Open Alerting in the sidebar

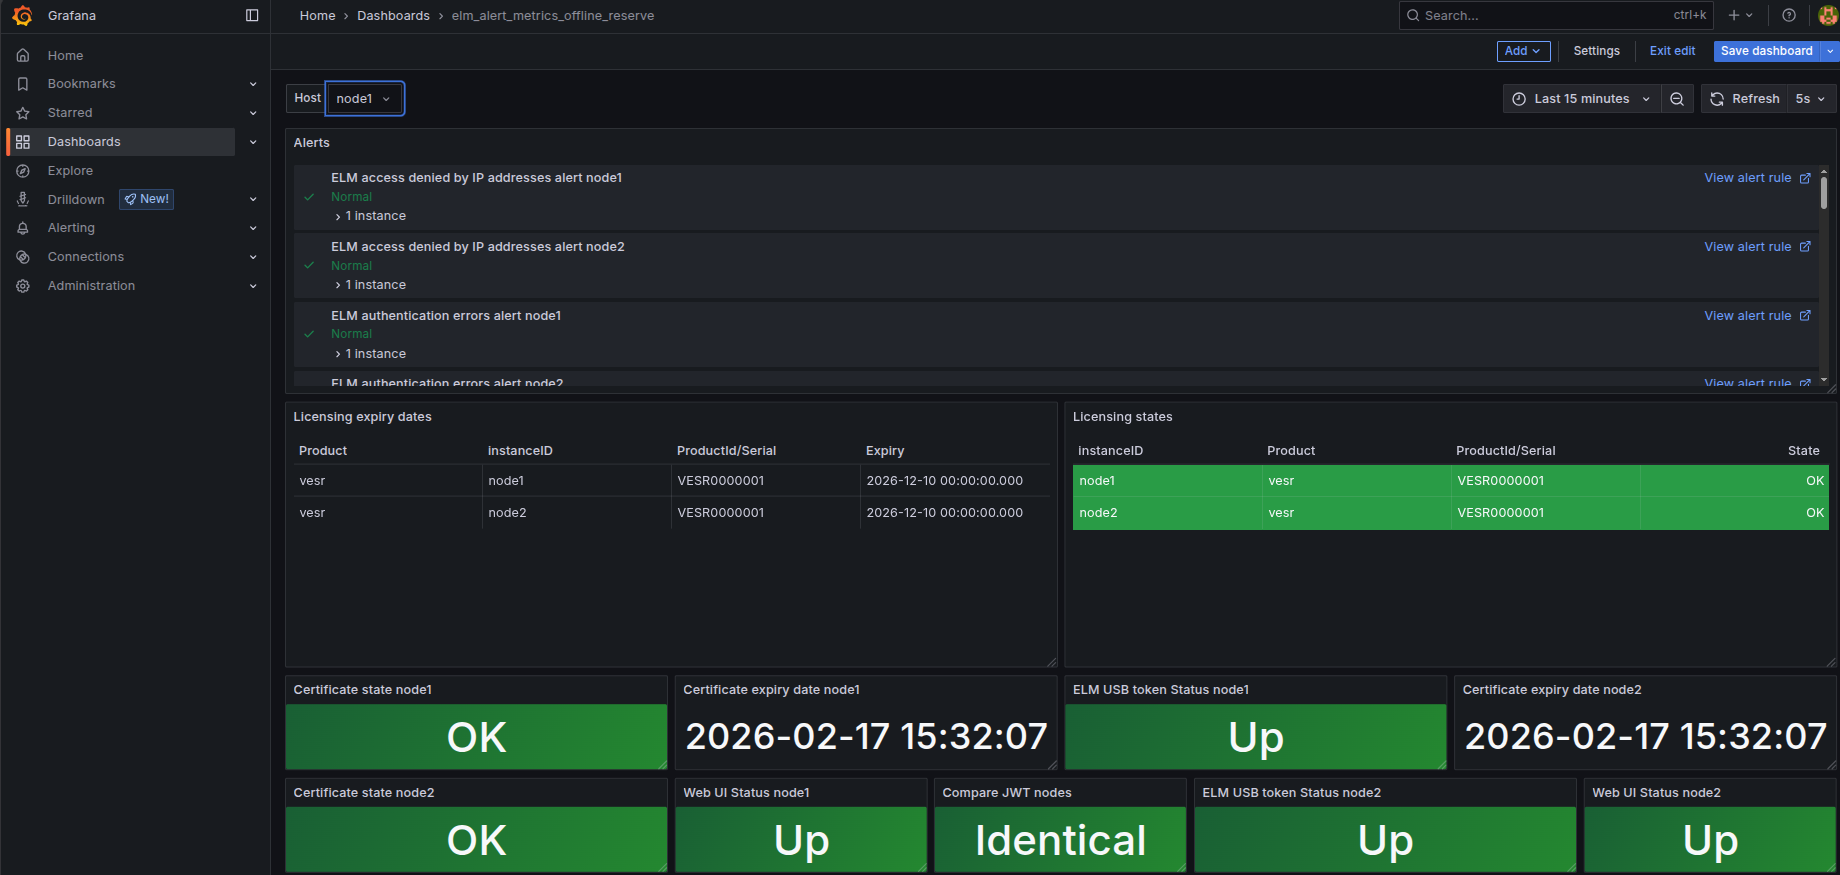pos(71,228)
